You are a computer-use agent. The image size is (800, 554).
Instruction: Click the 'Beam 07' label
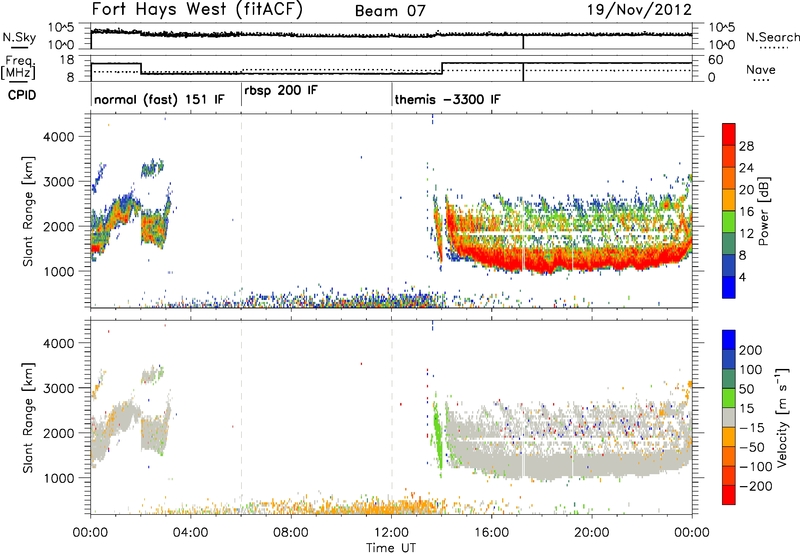point(390,10)
